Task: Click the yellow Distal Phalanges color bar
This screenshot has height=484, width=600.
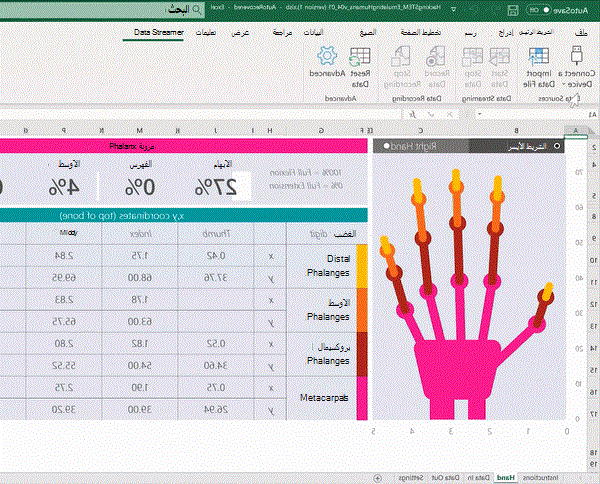Action: tap(362, 266)
